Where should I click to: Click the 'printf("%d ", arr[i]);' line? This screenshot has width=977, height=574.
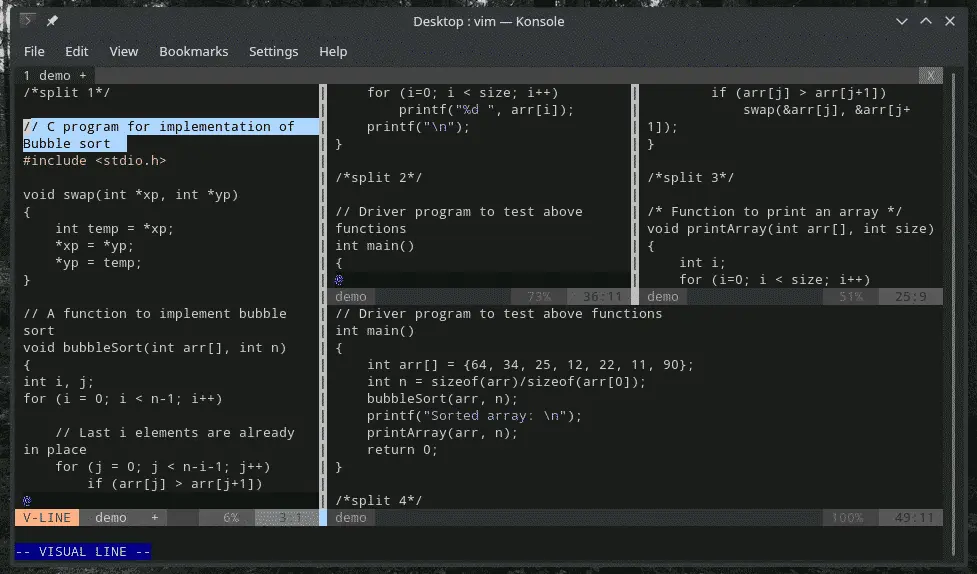[x=486, y=110]
